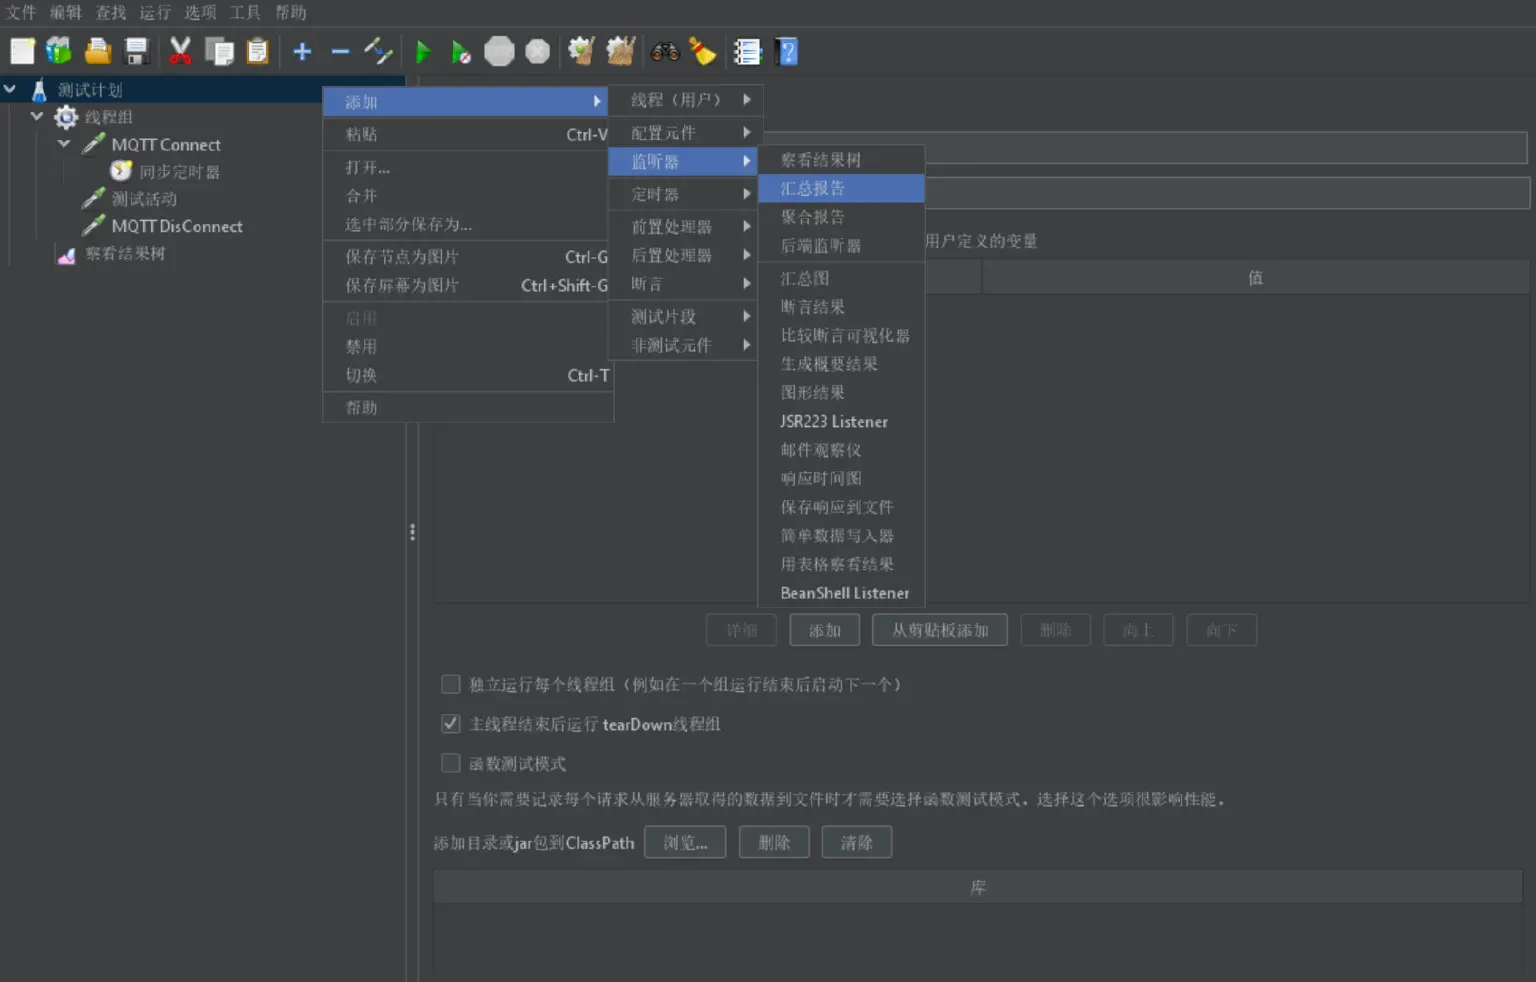The width and height of the screenshot is (1536, 982).
Task: Collapse the MQTT Connect tree node
Action: pos(62,144)
